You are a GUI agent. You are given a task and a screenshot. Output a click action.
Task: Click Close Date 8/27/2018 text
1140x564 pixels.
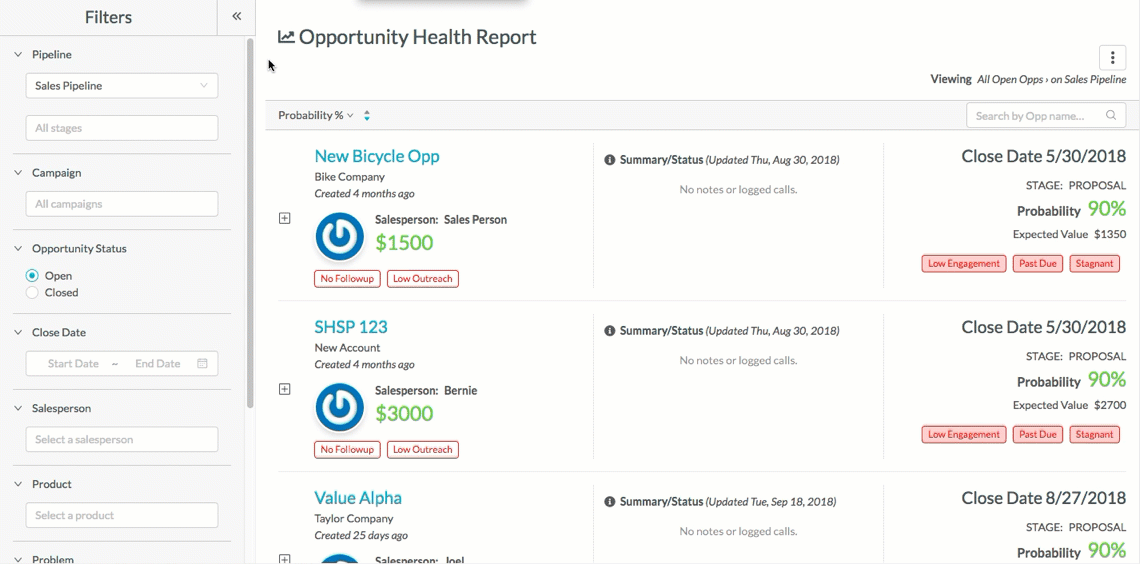click(x=1044, y=498)
